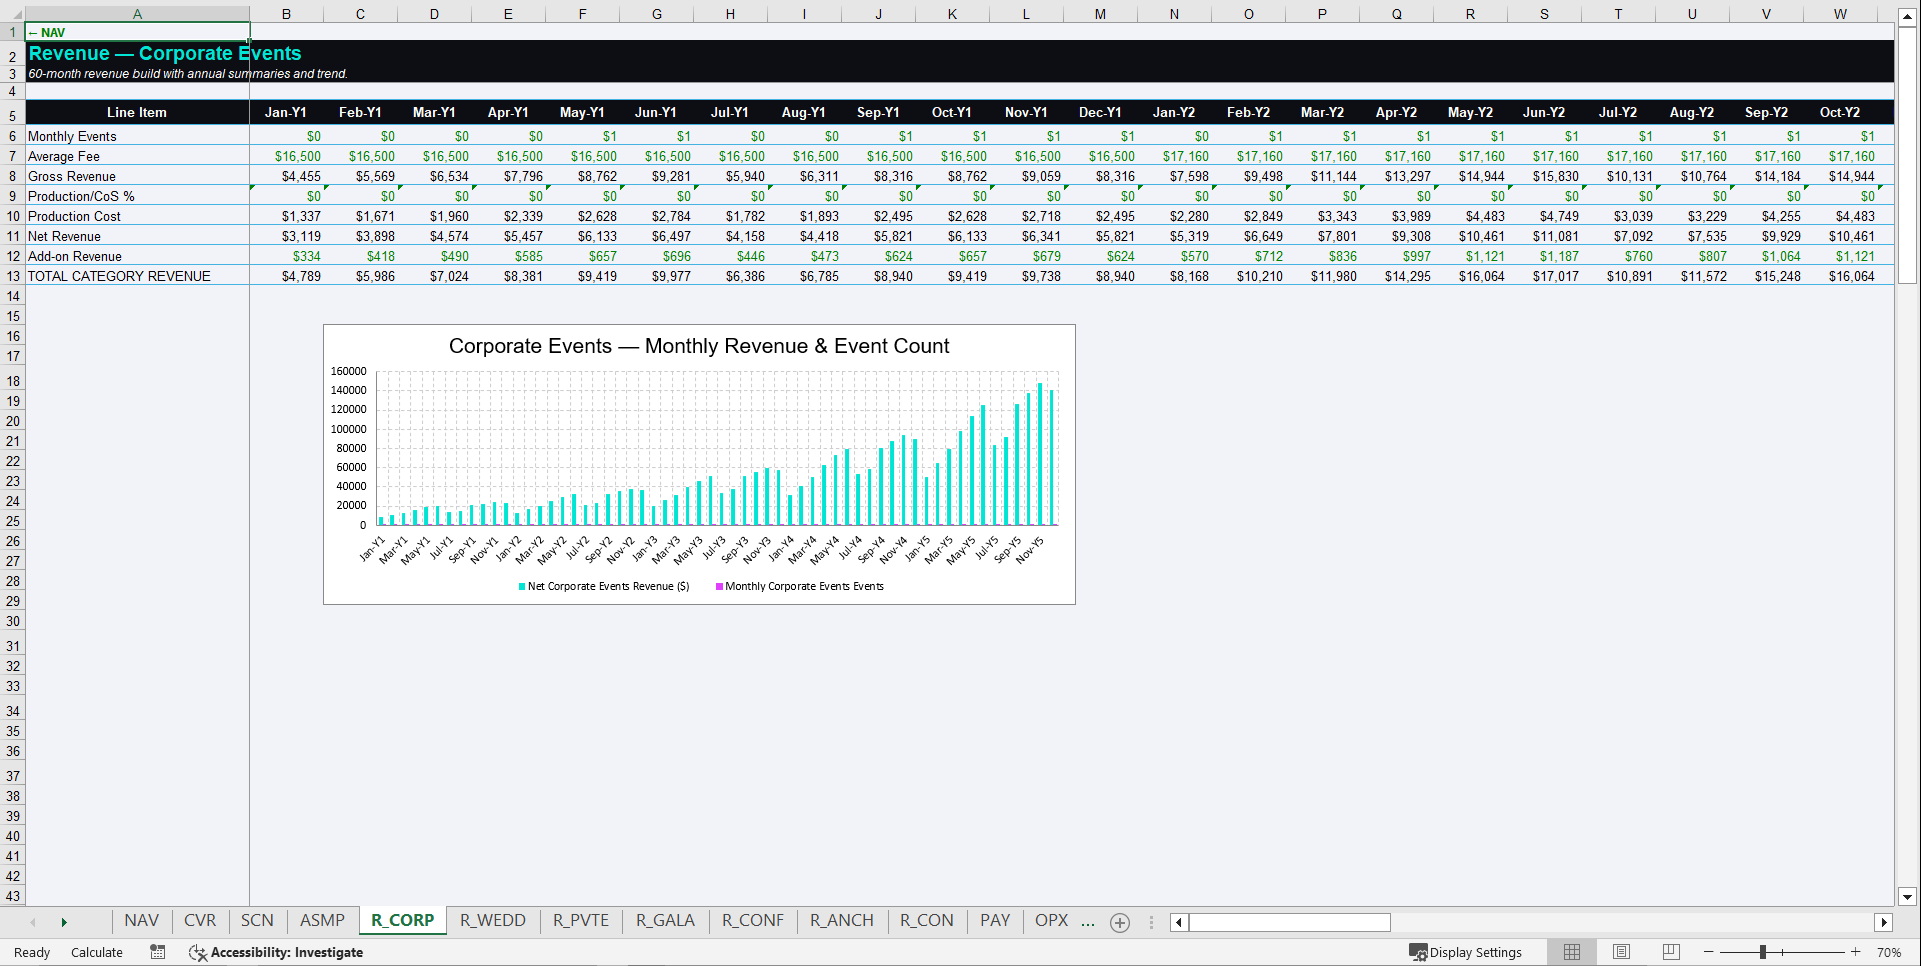Click horizontal scrollbar right arrow

point(1884,922)
